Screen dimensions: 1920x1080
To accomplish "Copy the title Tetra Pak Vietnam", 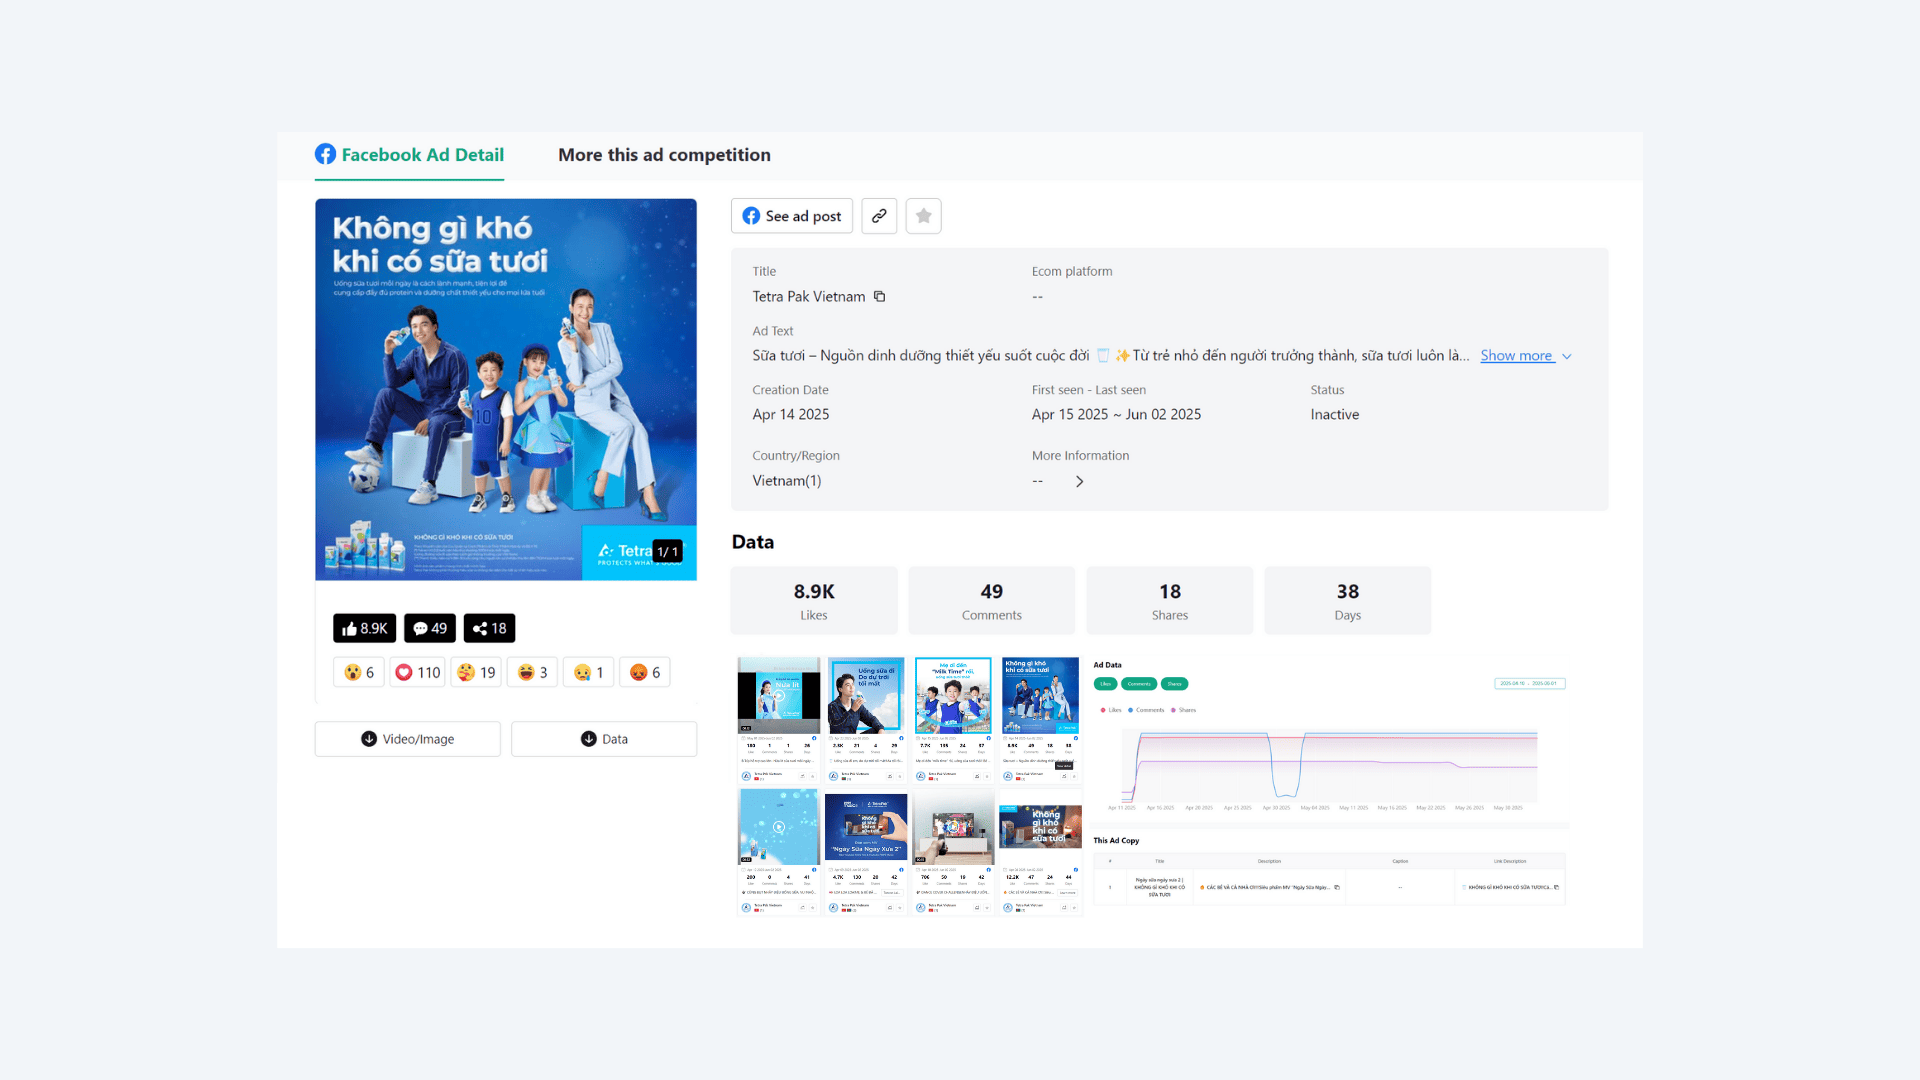I will pos(880,297).
